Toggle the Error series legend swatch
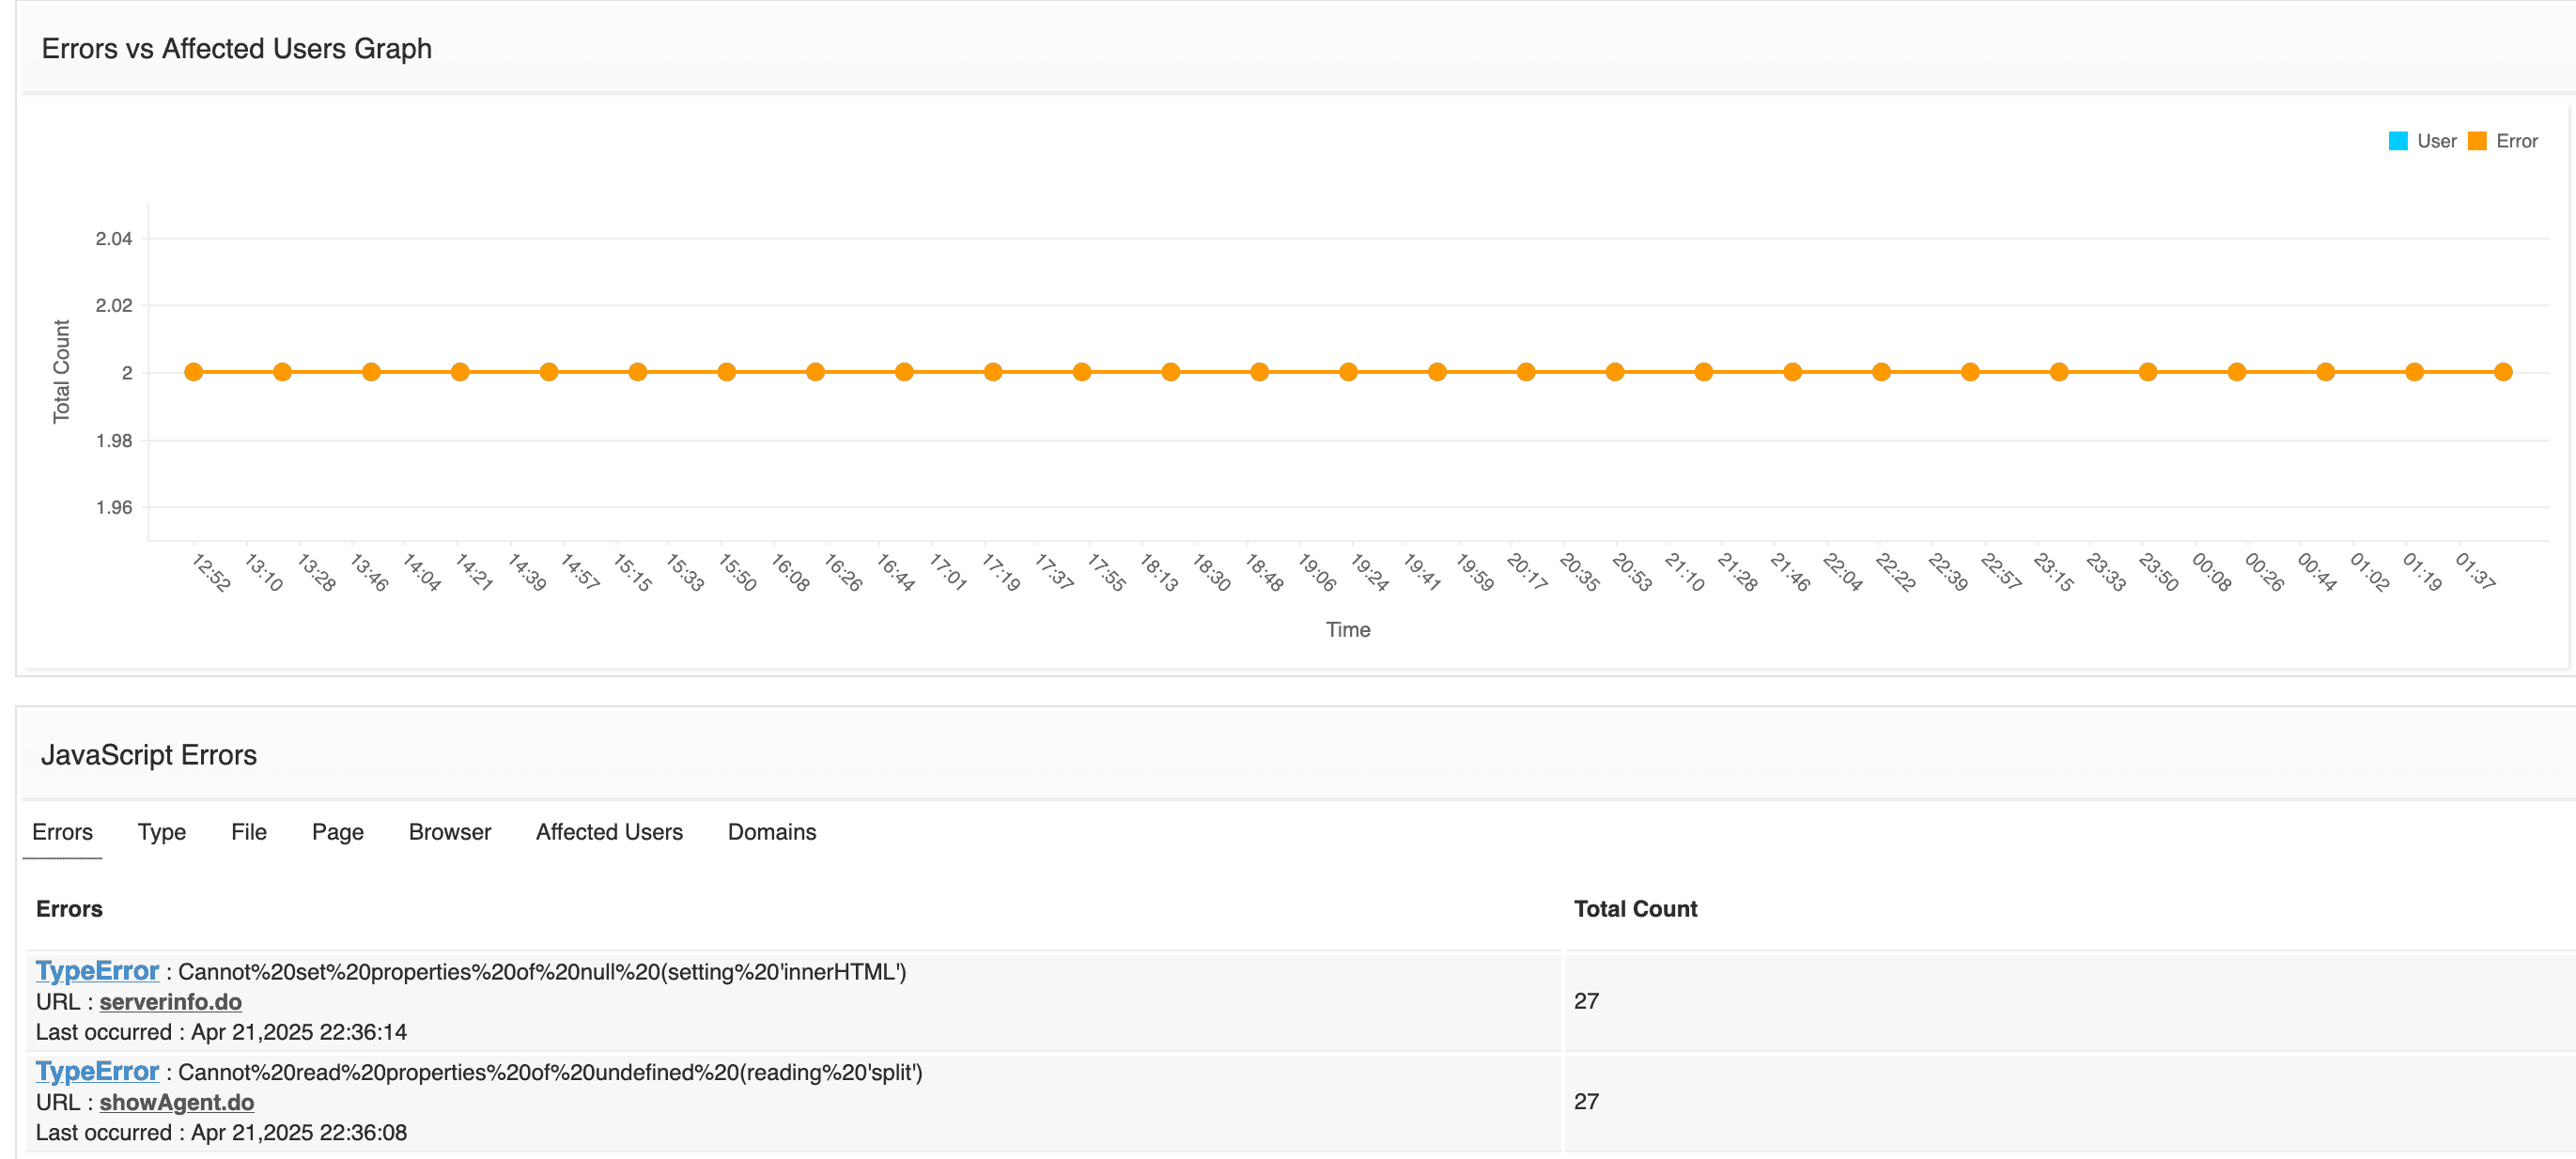 pos(2476,141)
